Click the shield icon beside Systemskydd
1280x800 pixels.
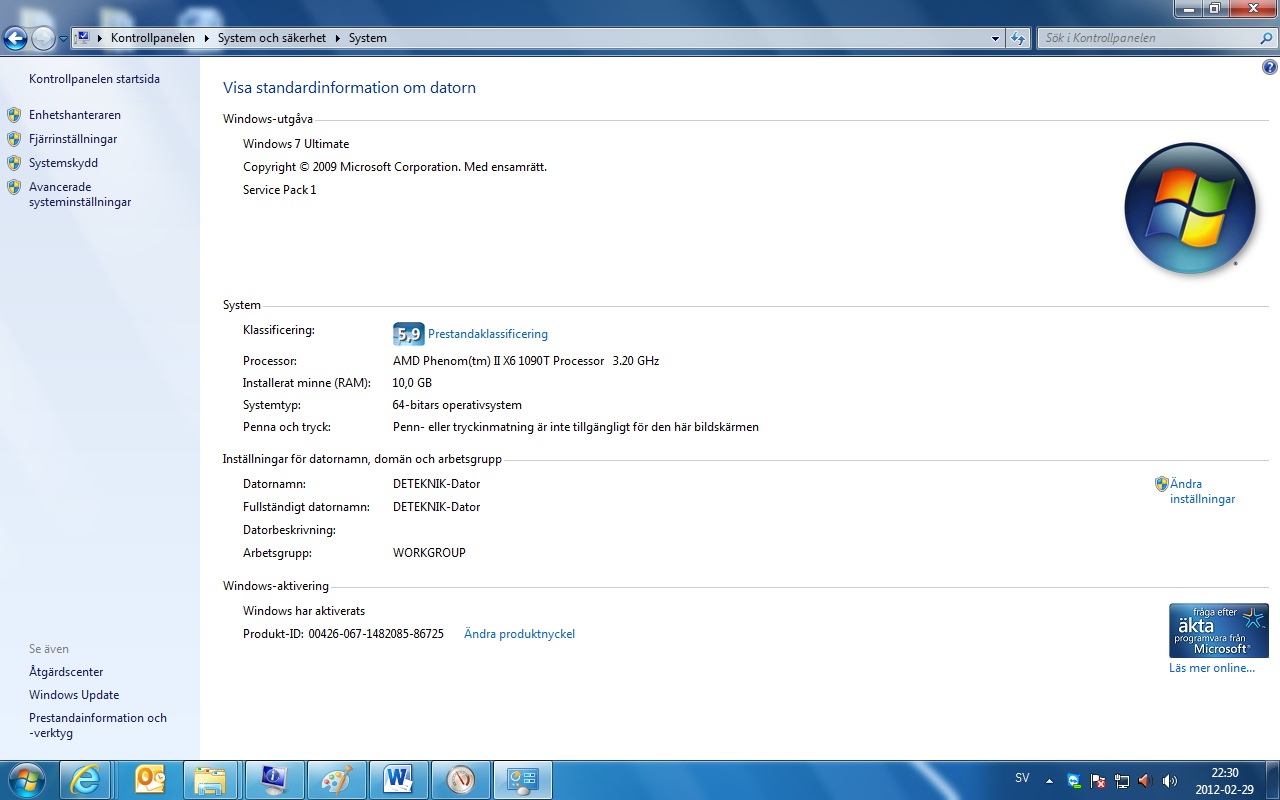[14, 163]
